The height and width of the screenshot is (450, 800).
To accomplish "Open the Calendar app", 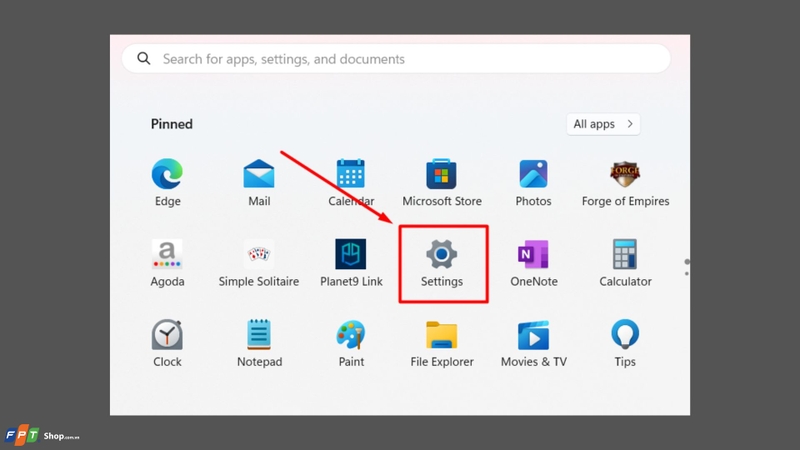I will pyautogui.click(x=351, y=173).
